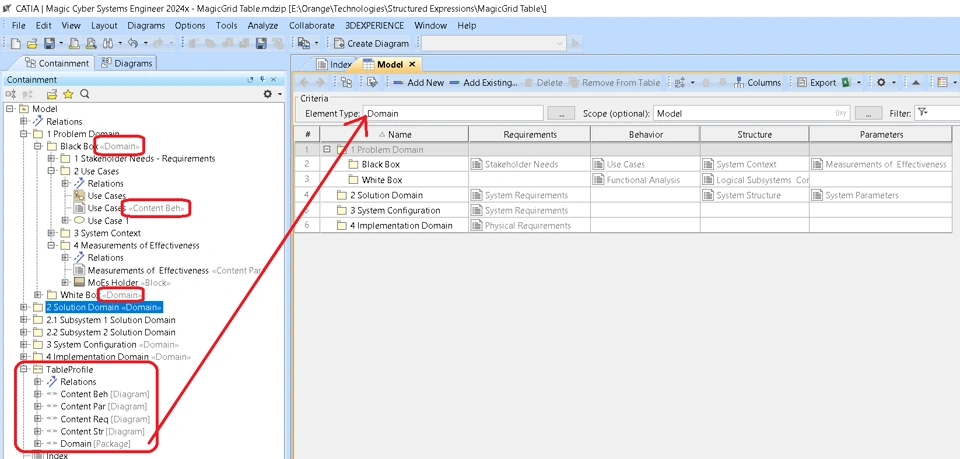Collapse the Model root node
Screen dimensions: 960x459
click(10, 109)
